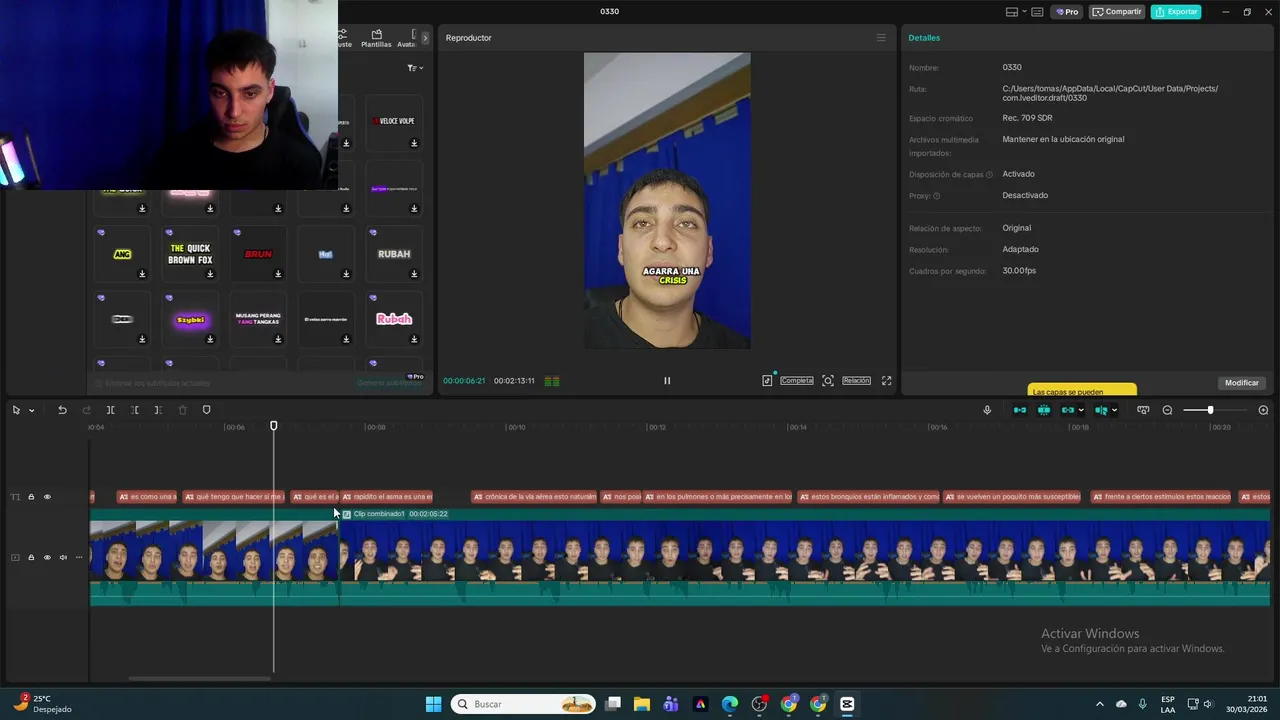Image resolution: width=1280 pixels, height=720 pixels.
Task: Toggle main track magnet
Action: click(1020, 410)
